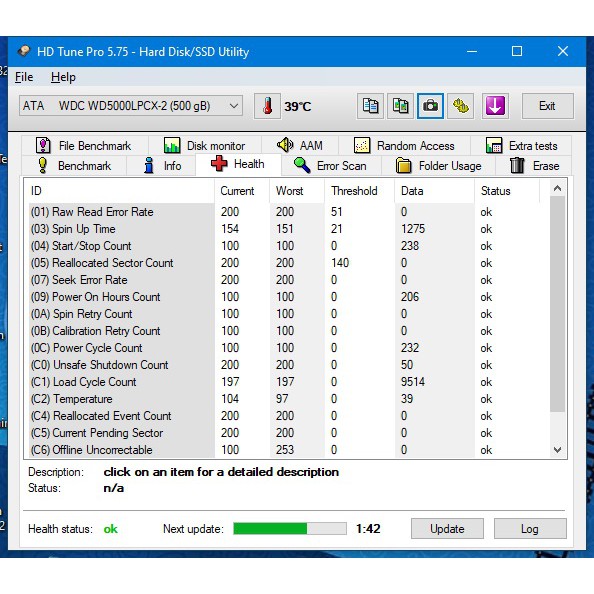Image resolution: width=594 pixels, height=594 pixels.
Task: Click the copy screenshot to clipboard icon
Action: tap(400, 106)
